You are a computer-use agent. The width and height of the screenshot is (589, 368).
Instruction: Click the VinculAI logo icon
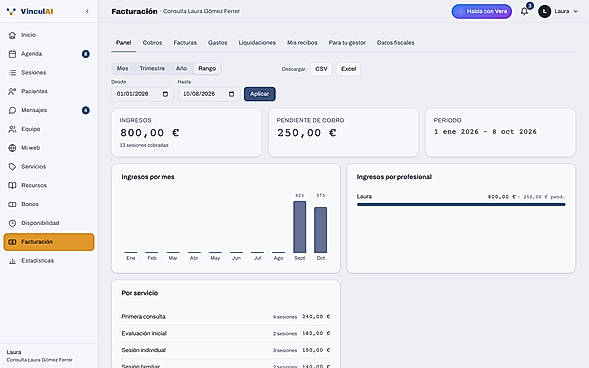(11, 12)
